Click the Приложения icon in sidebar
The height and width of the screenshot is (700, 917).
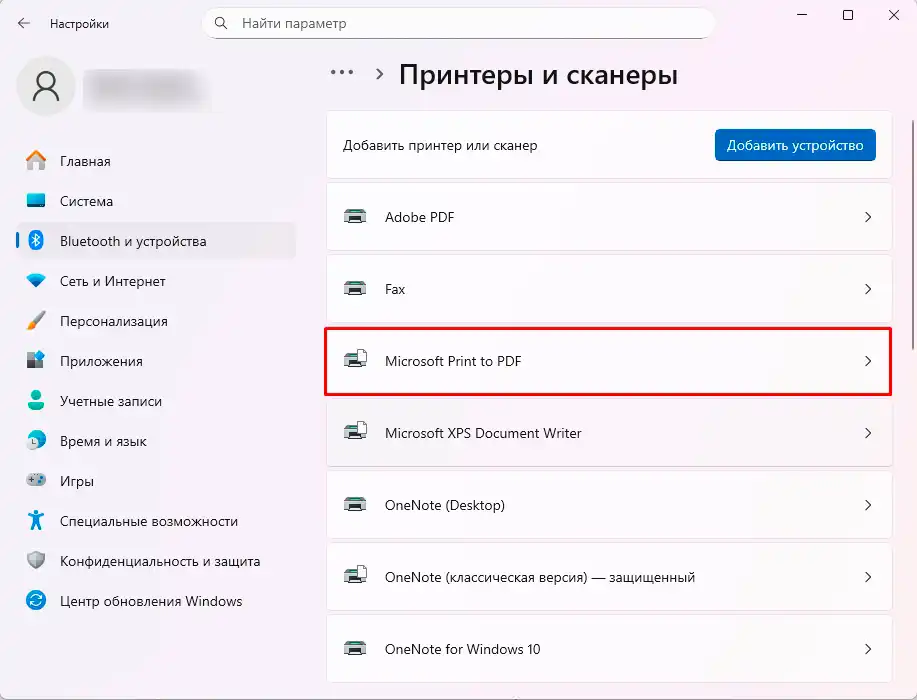point(37,361)
